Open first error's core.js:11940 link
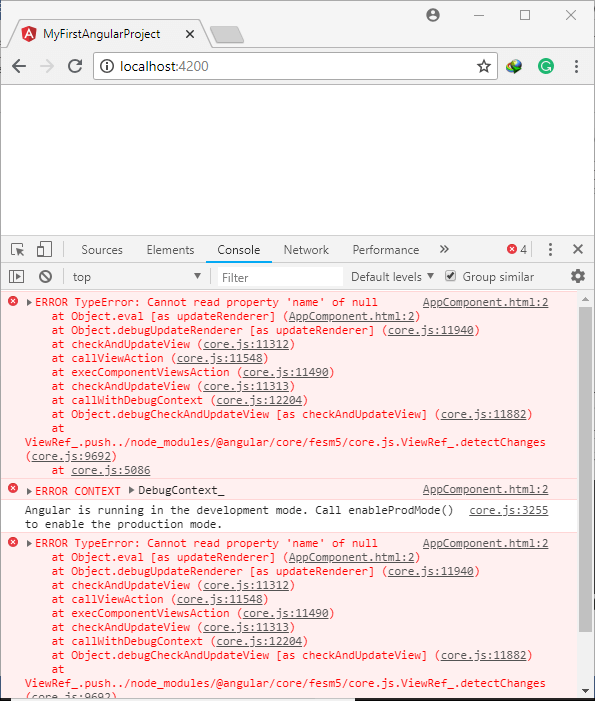 click(430, 330)
